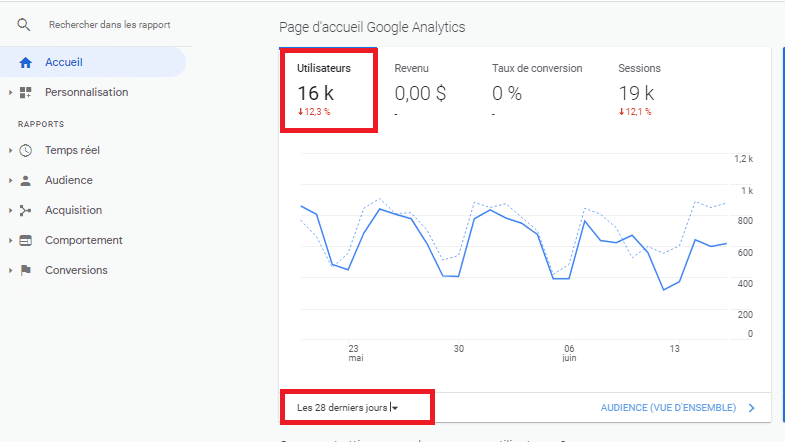Screen dimensions: 785x442
Task: Click the Personnalisation dashboard icon
Action: point(26,93)
